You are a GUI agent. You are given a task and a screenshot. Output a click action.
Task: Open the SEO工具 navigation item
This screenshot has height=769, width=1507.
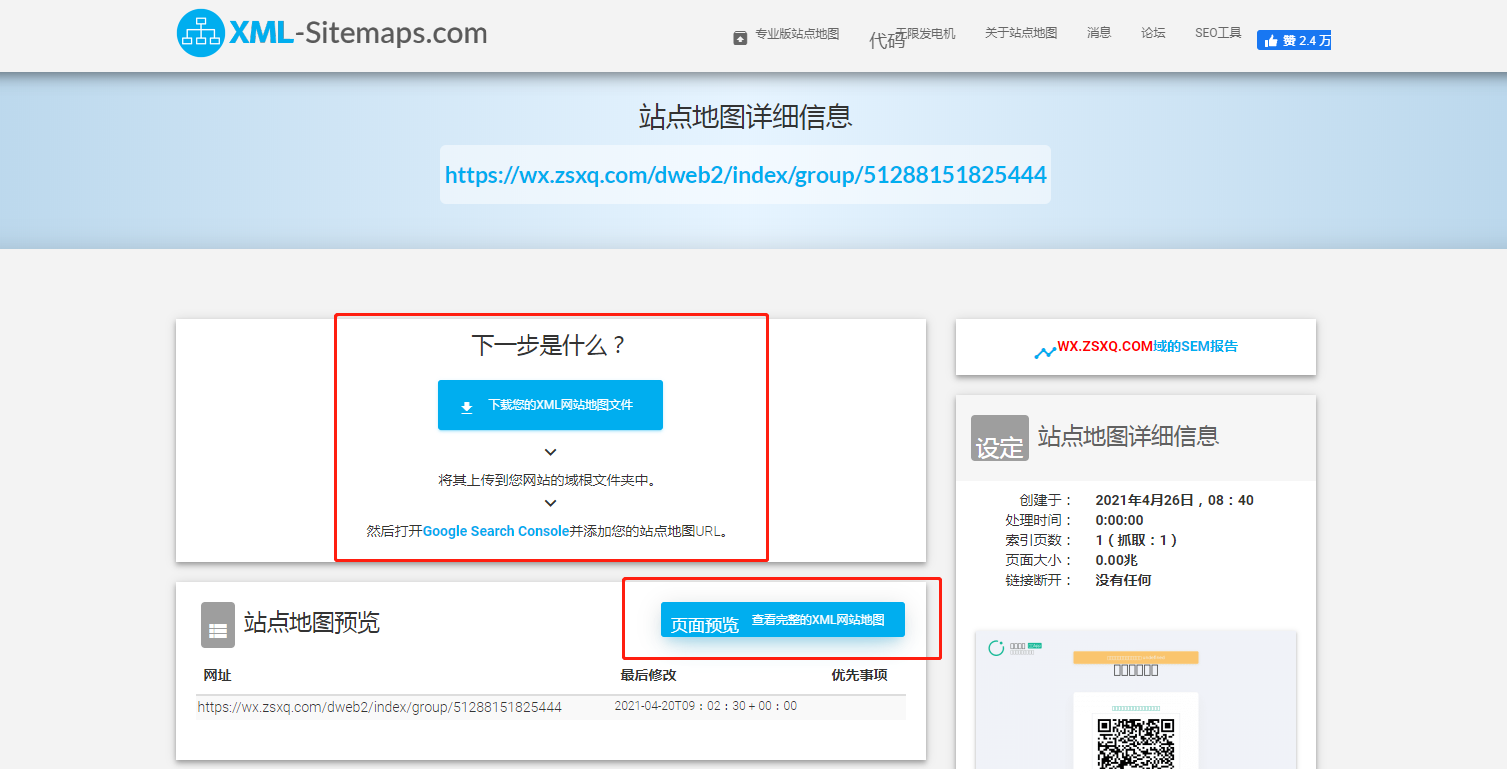click(1218, 33)
